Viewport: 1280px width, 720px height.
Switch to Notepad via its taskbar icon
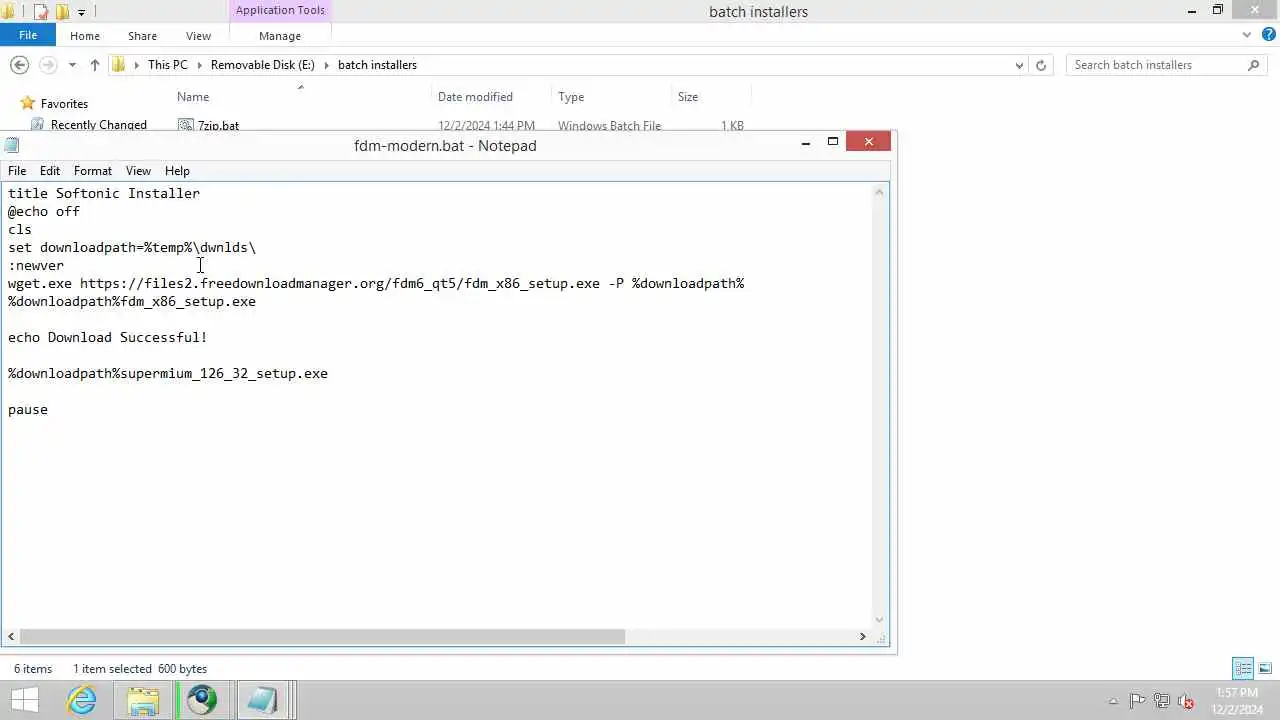[262, 700]
